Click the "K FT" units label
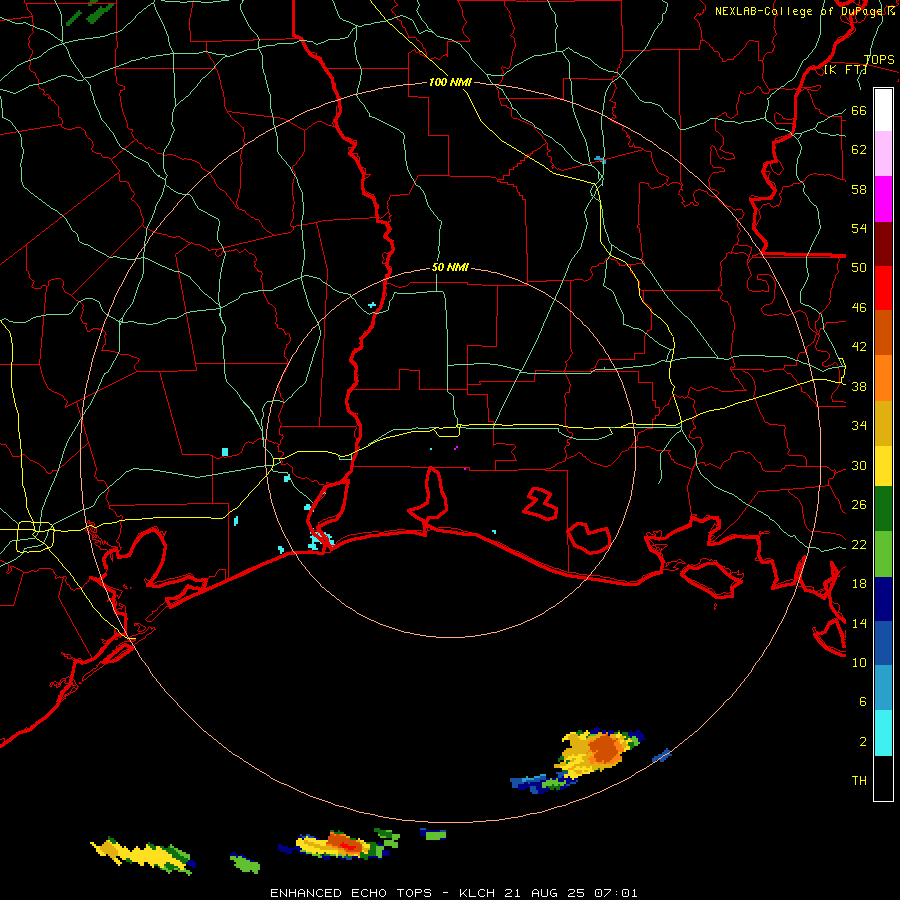 pyautogui.click(x=845, y=69)
